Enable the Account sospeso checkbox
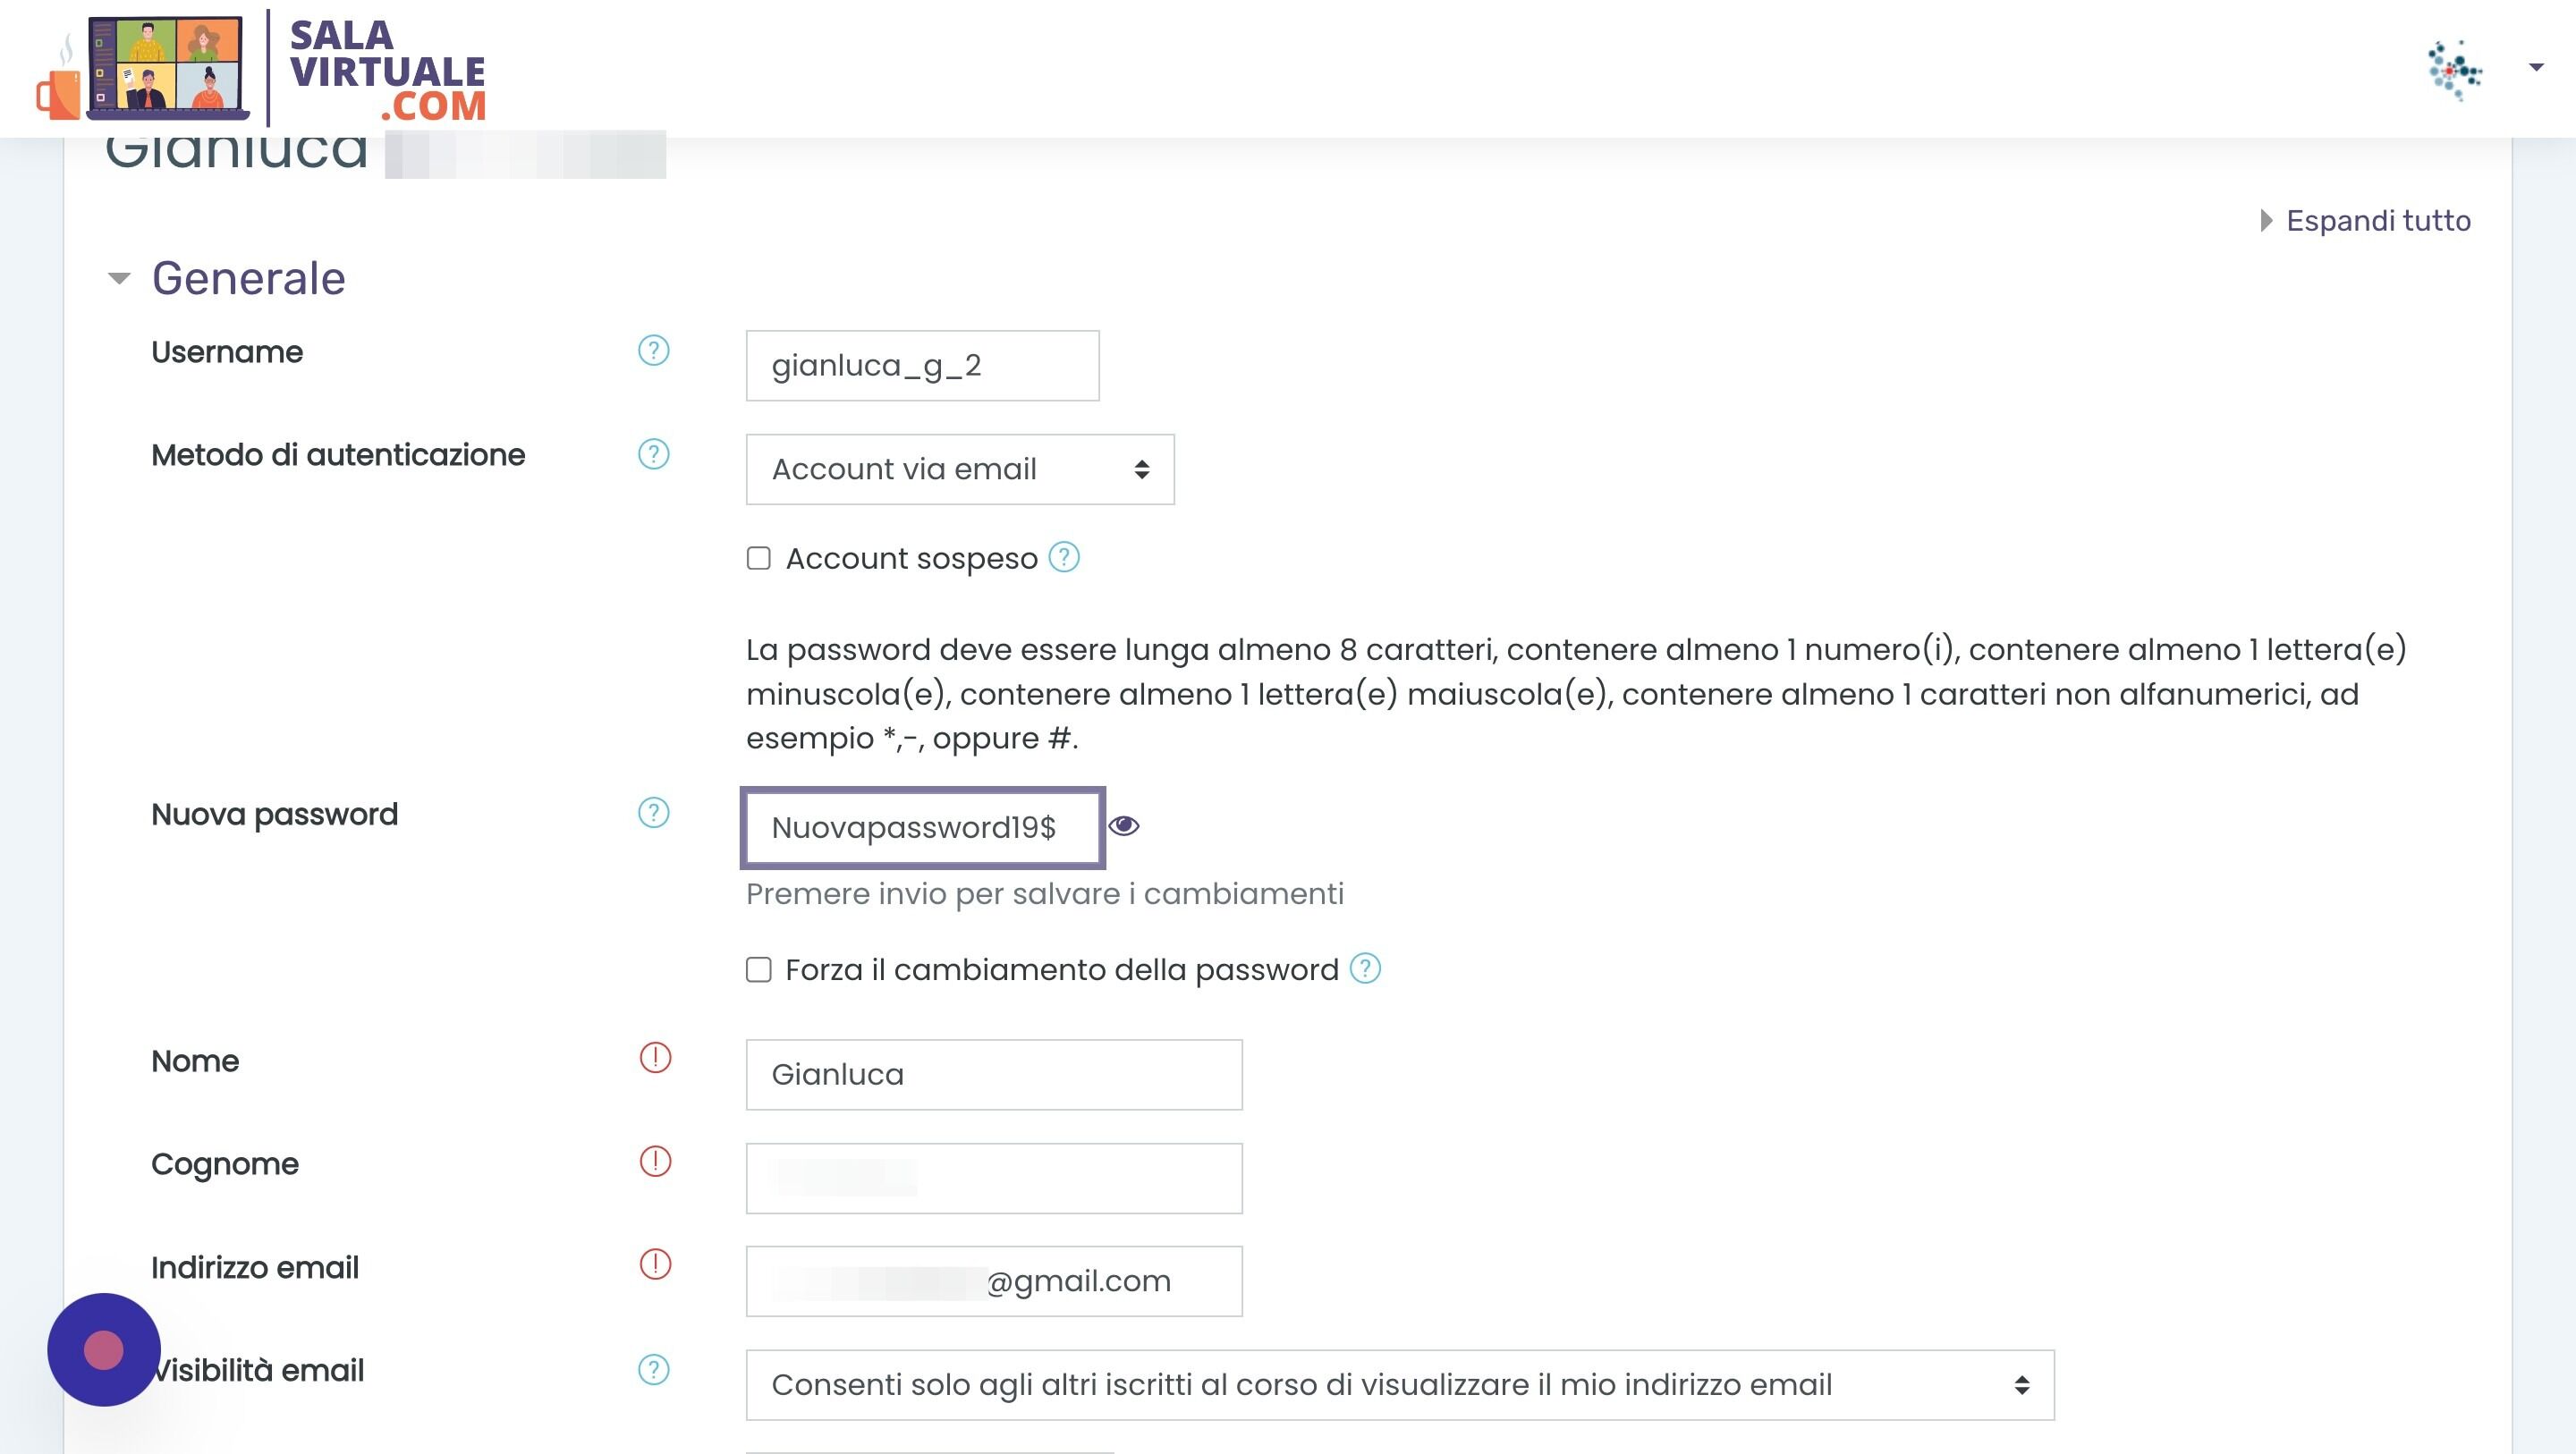2576x1454 pixels. point(759,558)
